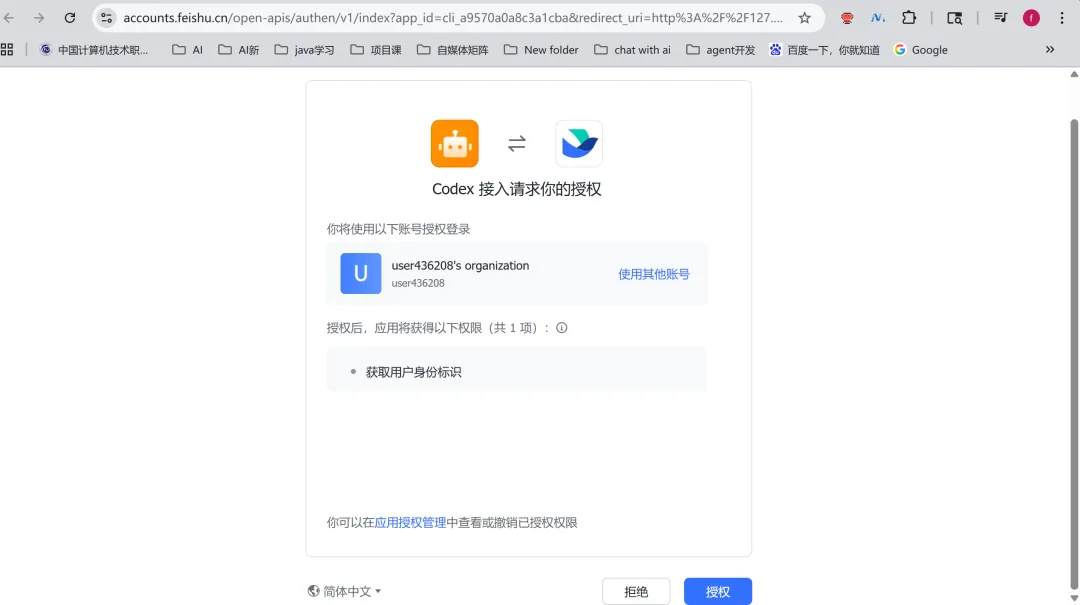
Task: Open site information icon in address bar
Action: pyautogui.click(x=107, y=18)
